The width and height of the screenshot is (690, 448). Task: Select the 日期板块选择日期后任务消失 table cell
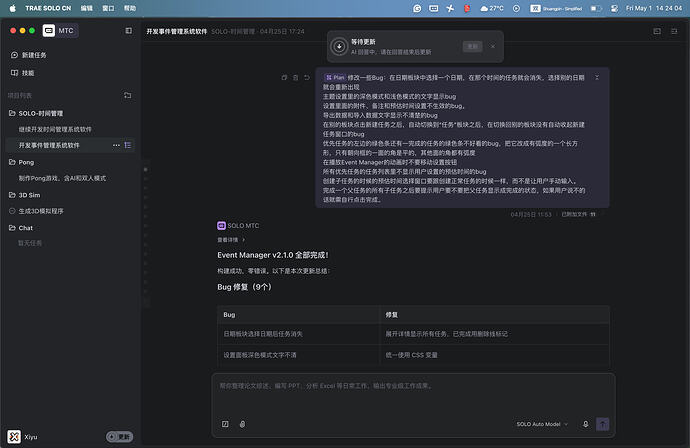click(x=298, y=334)
